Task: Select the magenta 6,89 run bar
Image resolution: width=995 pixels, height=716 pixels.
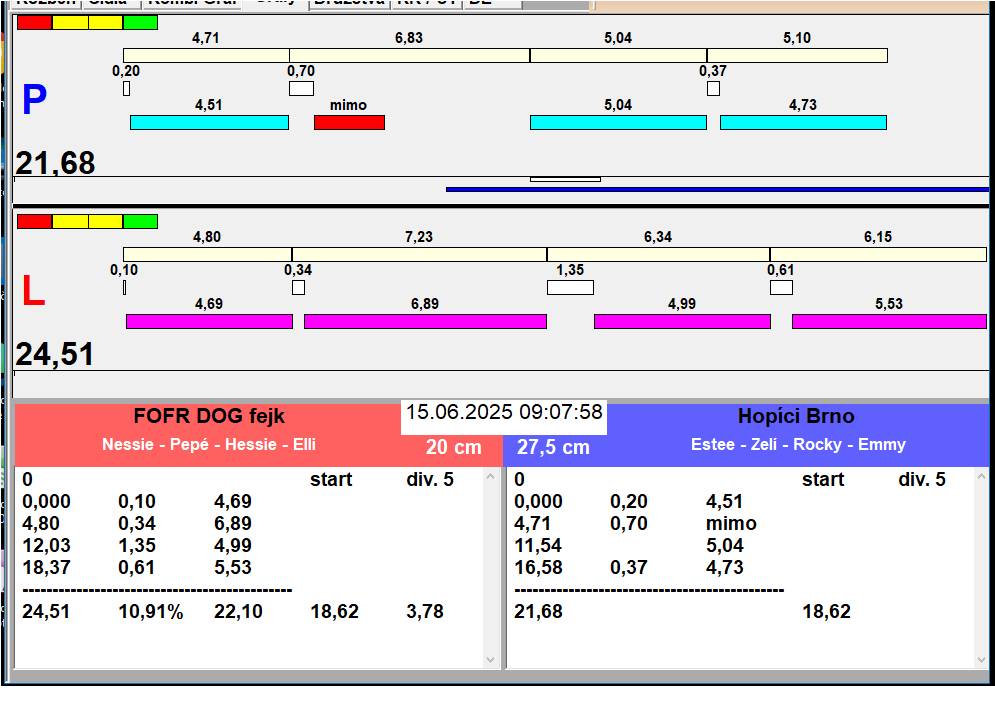Action: coord(425,321)
